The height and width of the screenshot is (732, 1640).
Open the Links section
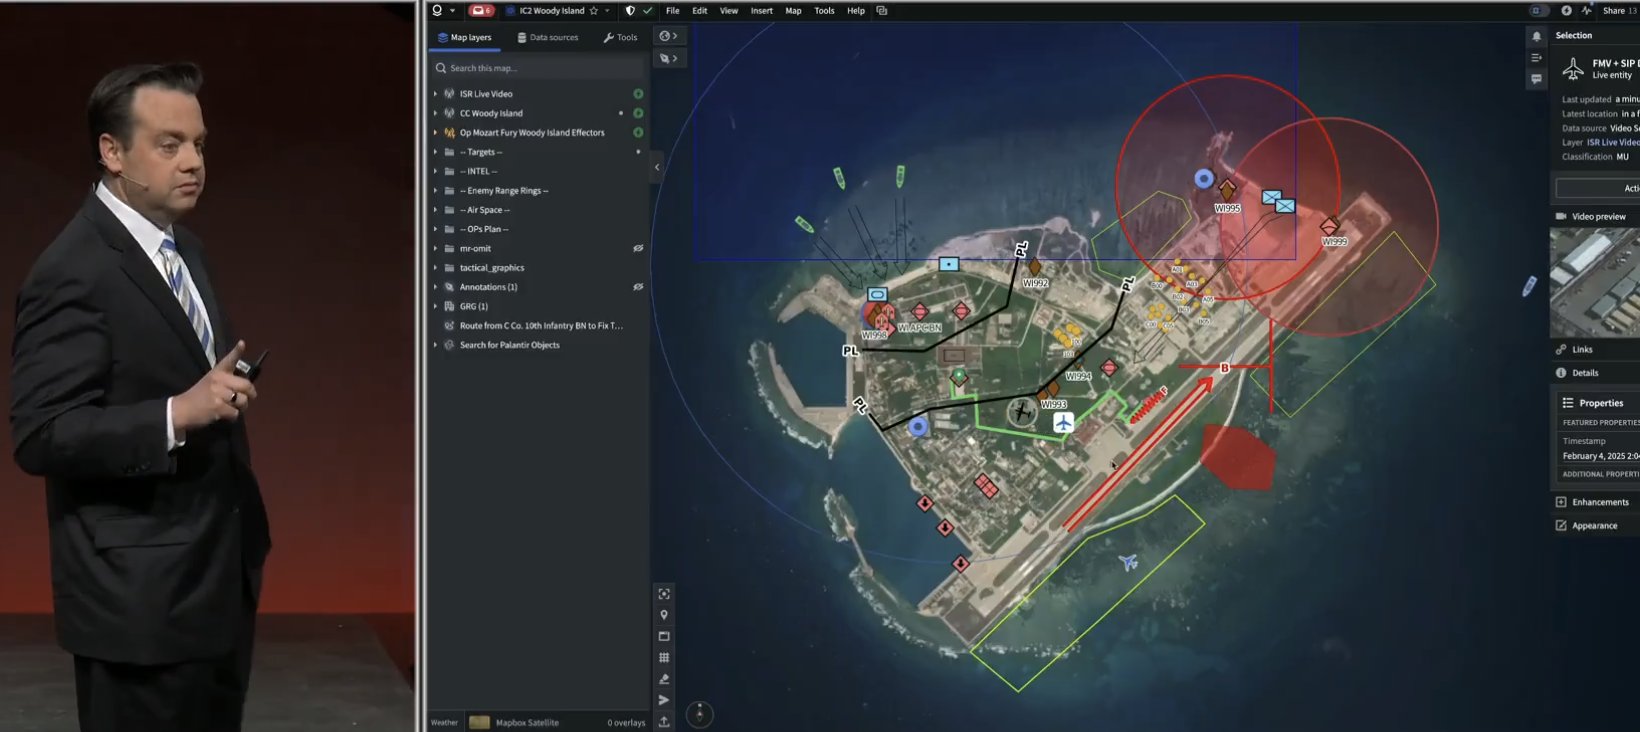tap(1582, 349)
